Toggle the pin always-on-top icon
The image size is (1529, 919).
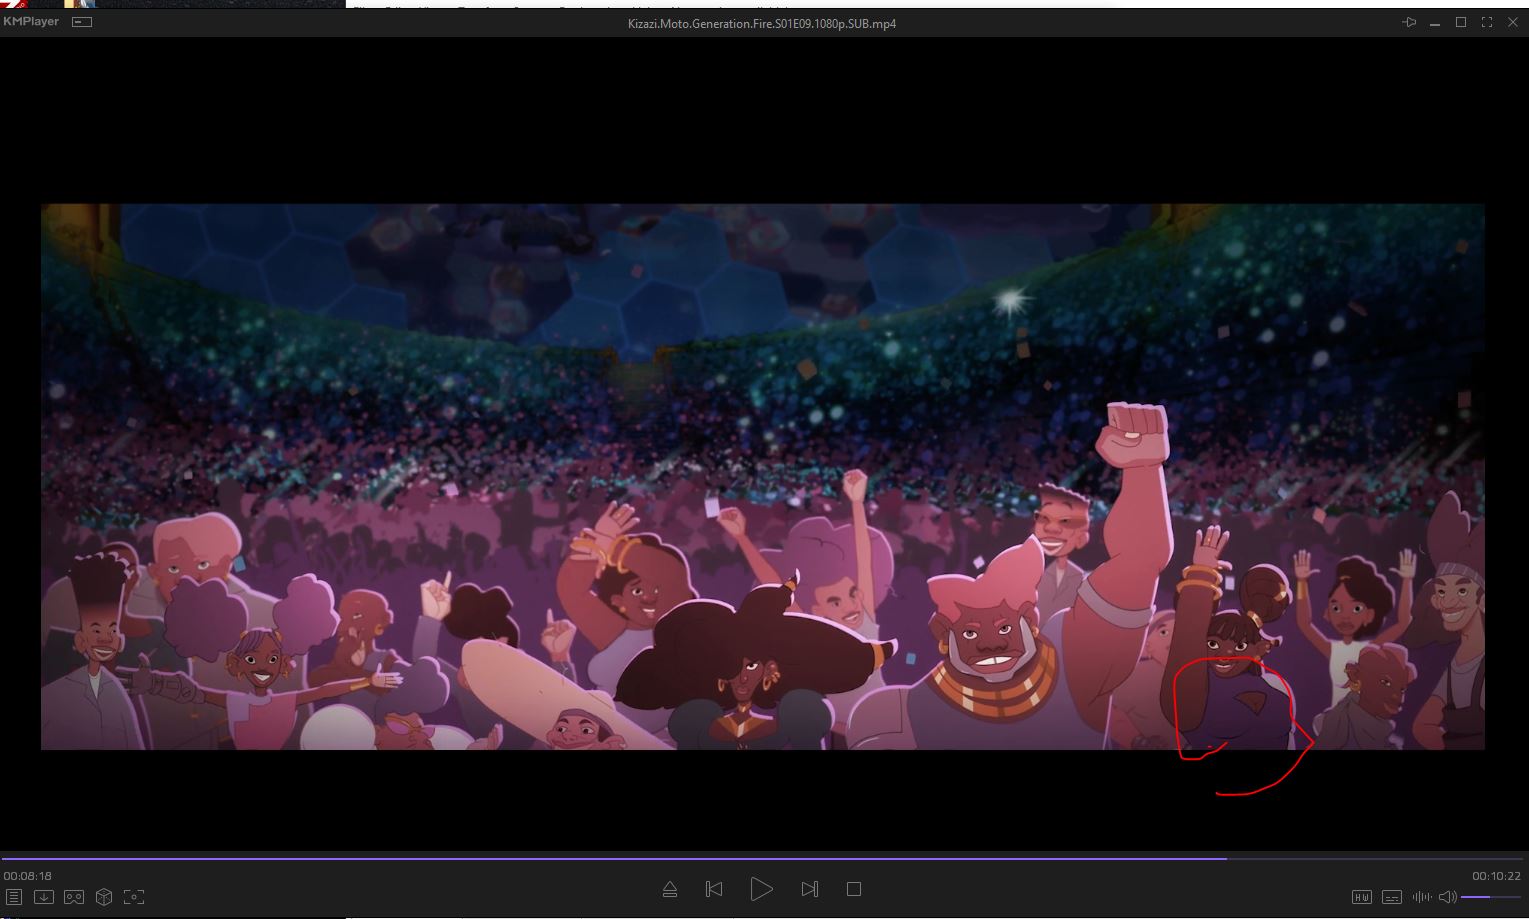tap(1410, 22)
